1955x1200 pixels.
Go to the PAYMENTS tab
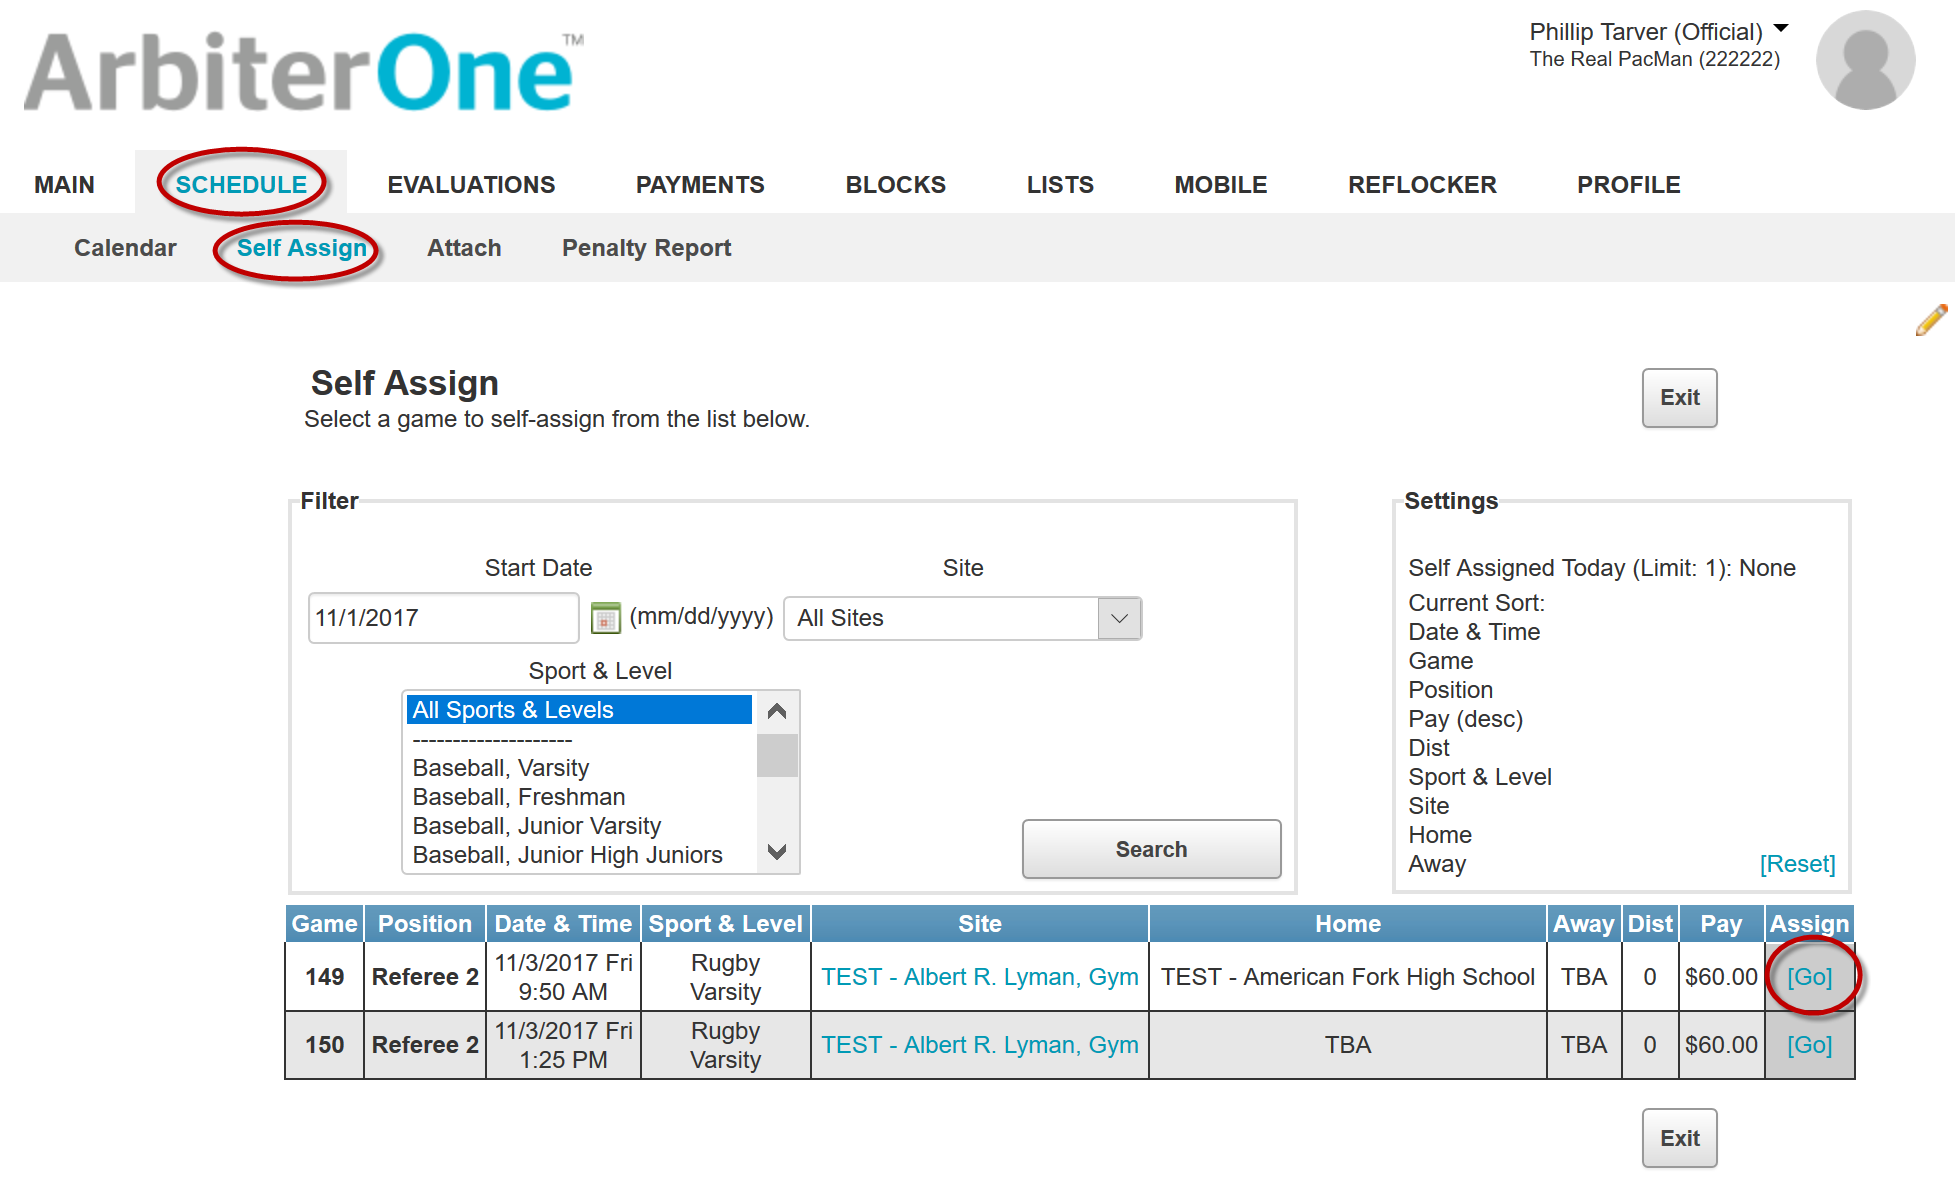click(700, 185)
